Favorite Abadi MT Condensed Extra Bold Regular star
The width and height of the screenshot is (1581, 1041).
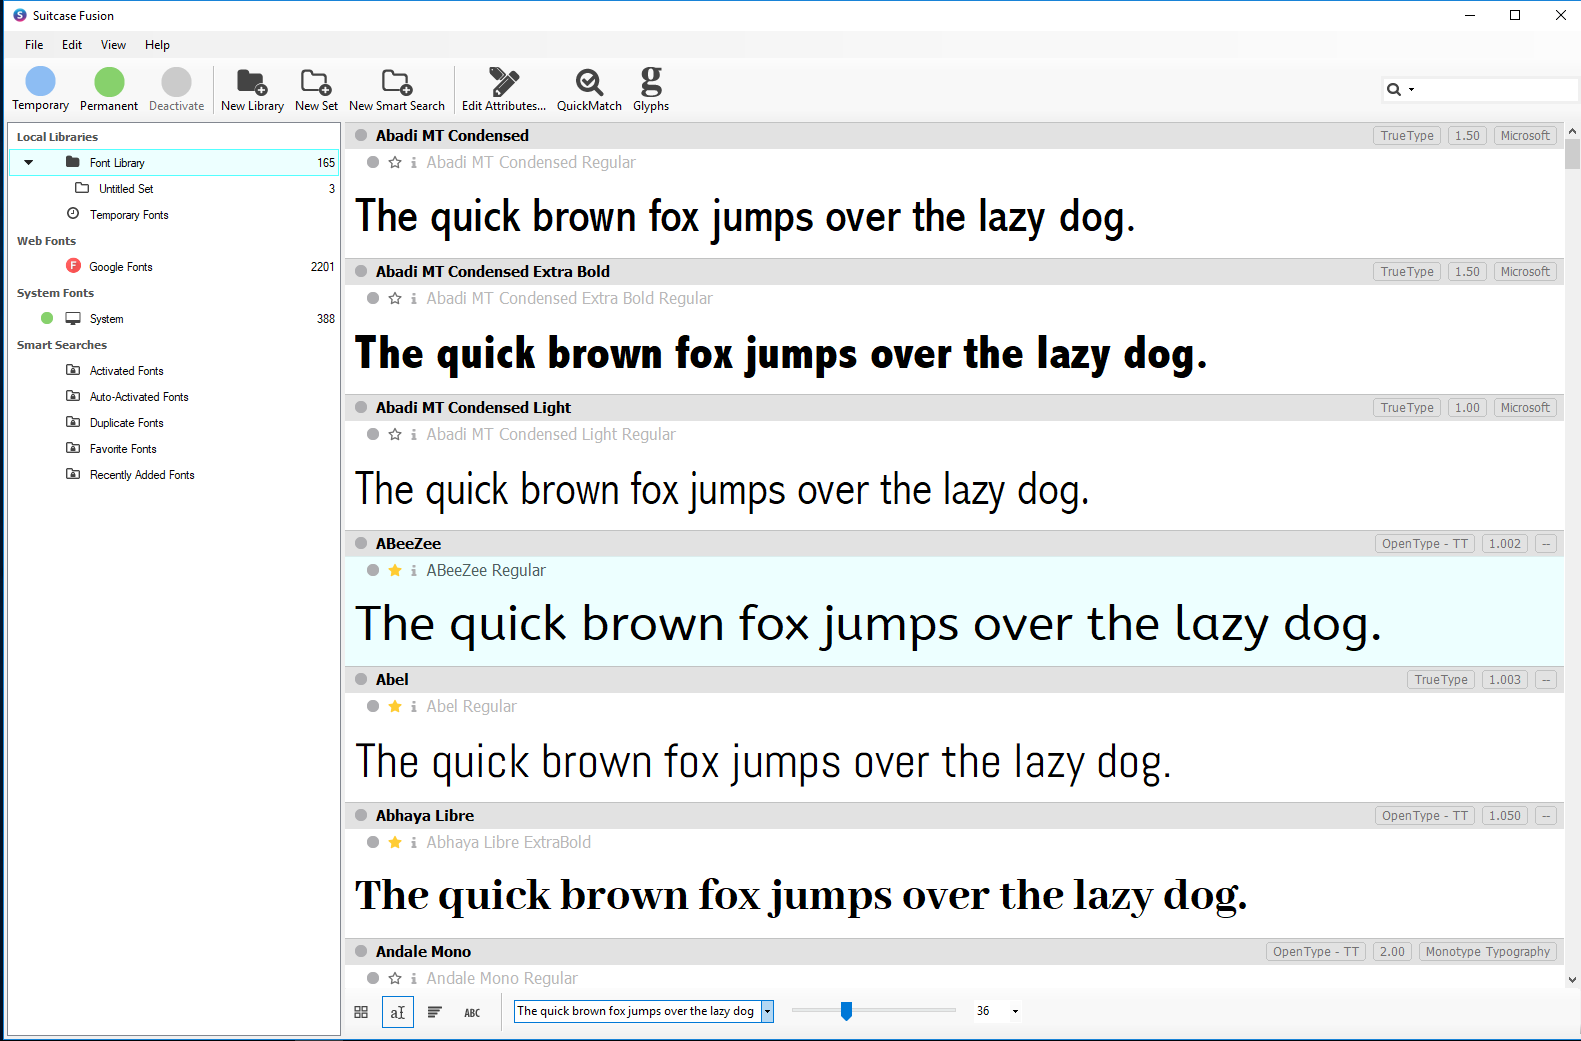(395, 298)
